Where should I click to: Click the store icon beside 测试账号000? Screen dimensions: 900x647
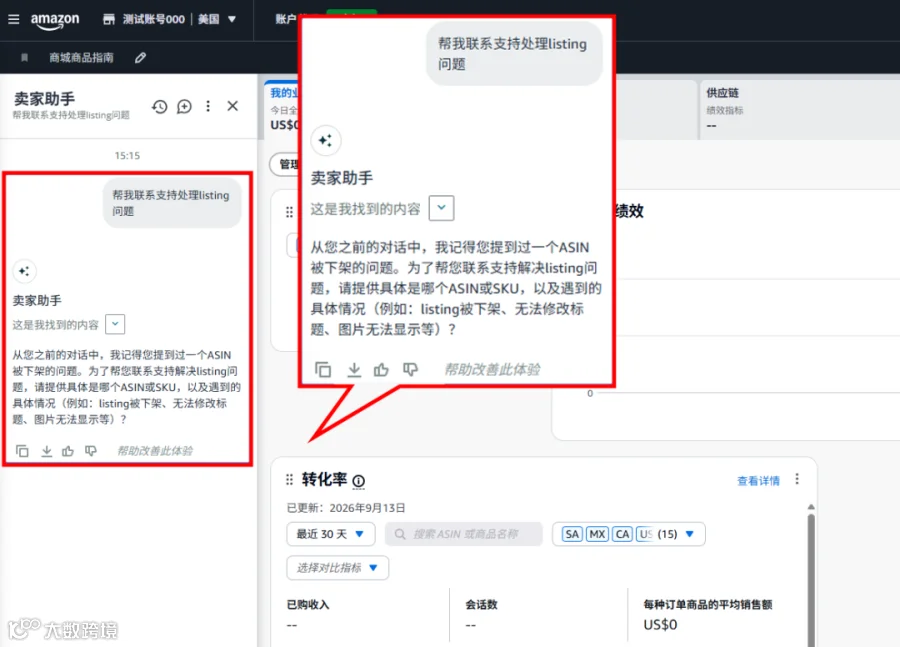(x=108, y=20)
